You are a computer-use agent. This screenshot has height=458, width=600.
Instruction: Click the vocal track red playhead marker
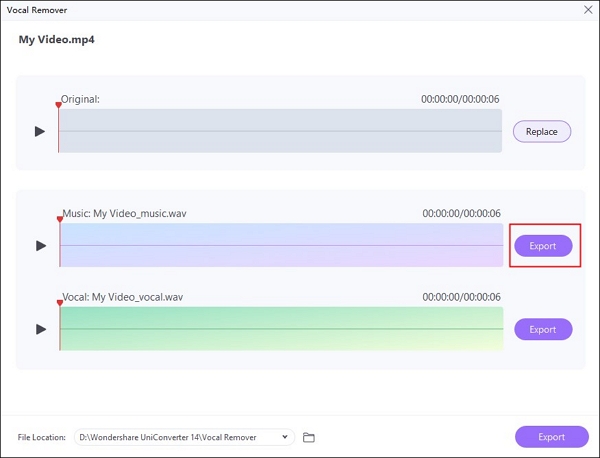(59, 303)
